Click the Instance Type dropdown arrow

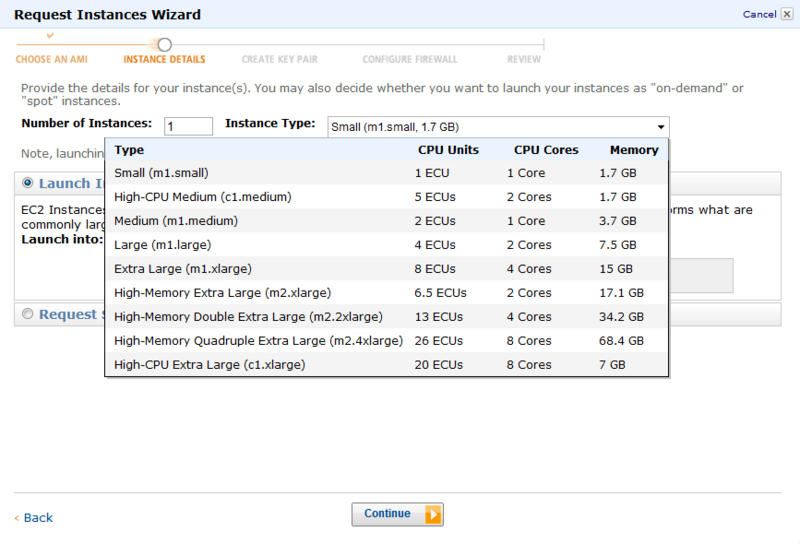coord(661,127)
